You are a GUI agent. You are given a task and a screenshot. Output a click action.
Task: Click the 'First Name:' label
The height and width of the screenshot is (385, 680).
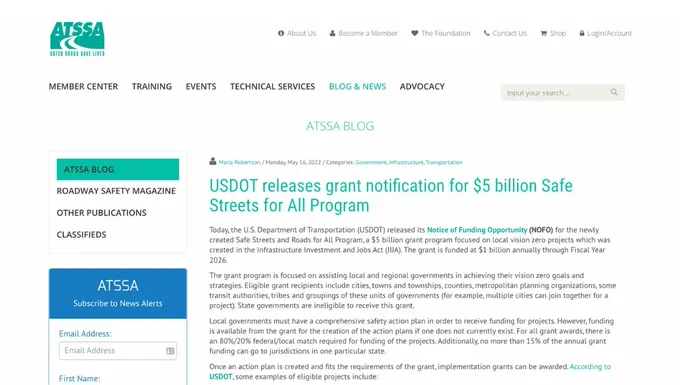click(x=79, y=378)
